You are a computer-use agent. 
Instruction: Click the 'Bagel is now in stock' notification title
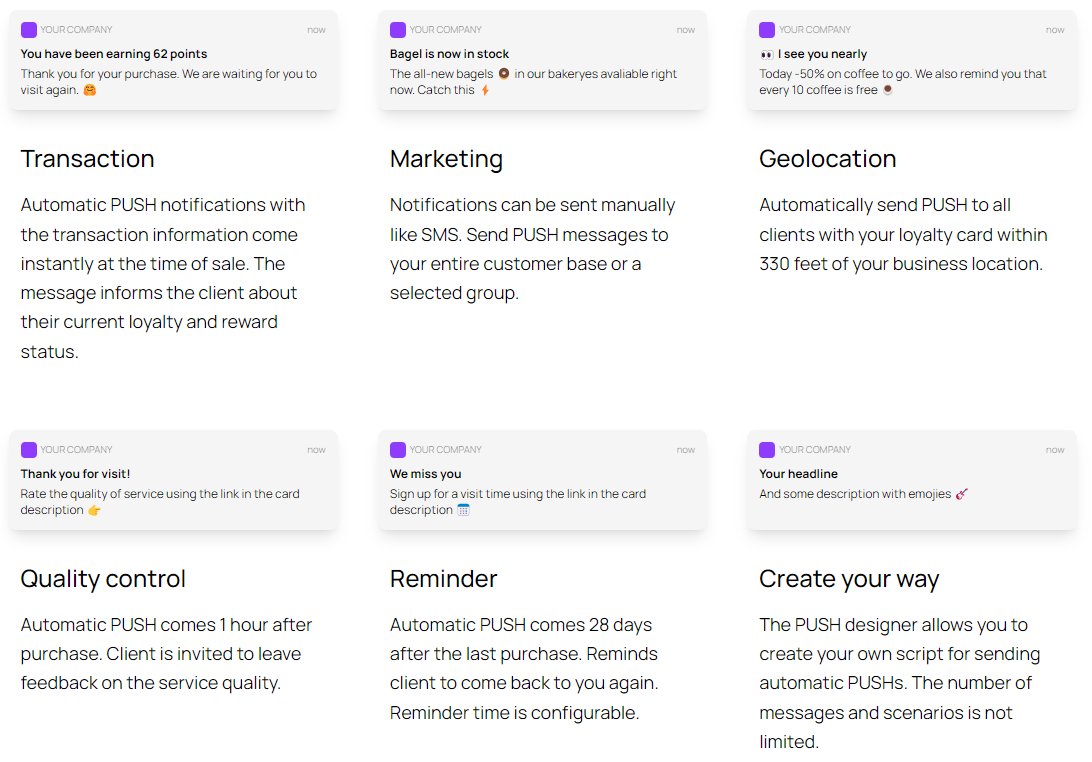point(449,54)
